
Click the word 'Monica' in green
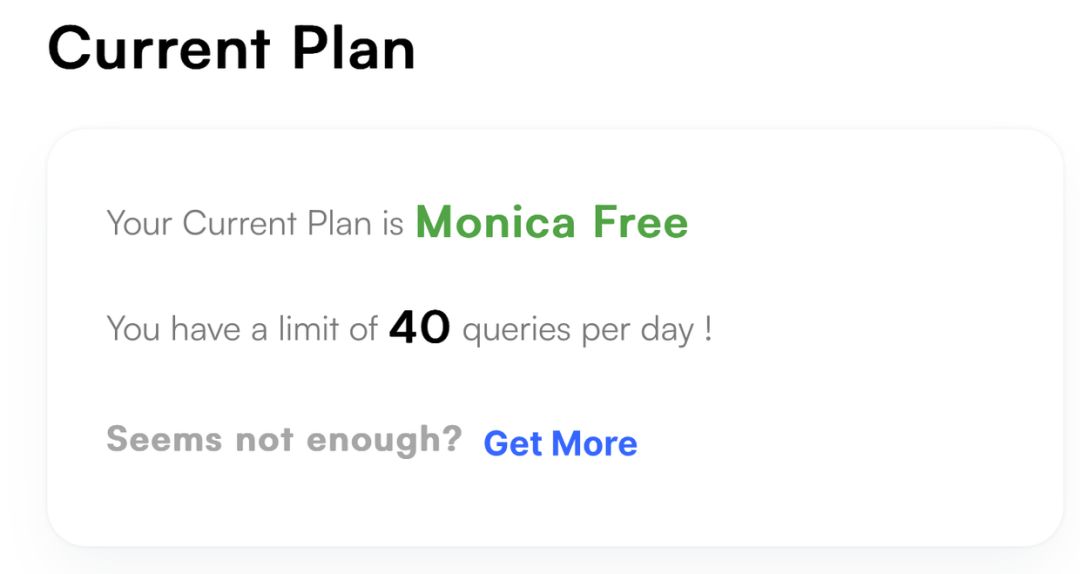[495, 222]
